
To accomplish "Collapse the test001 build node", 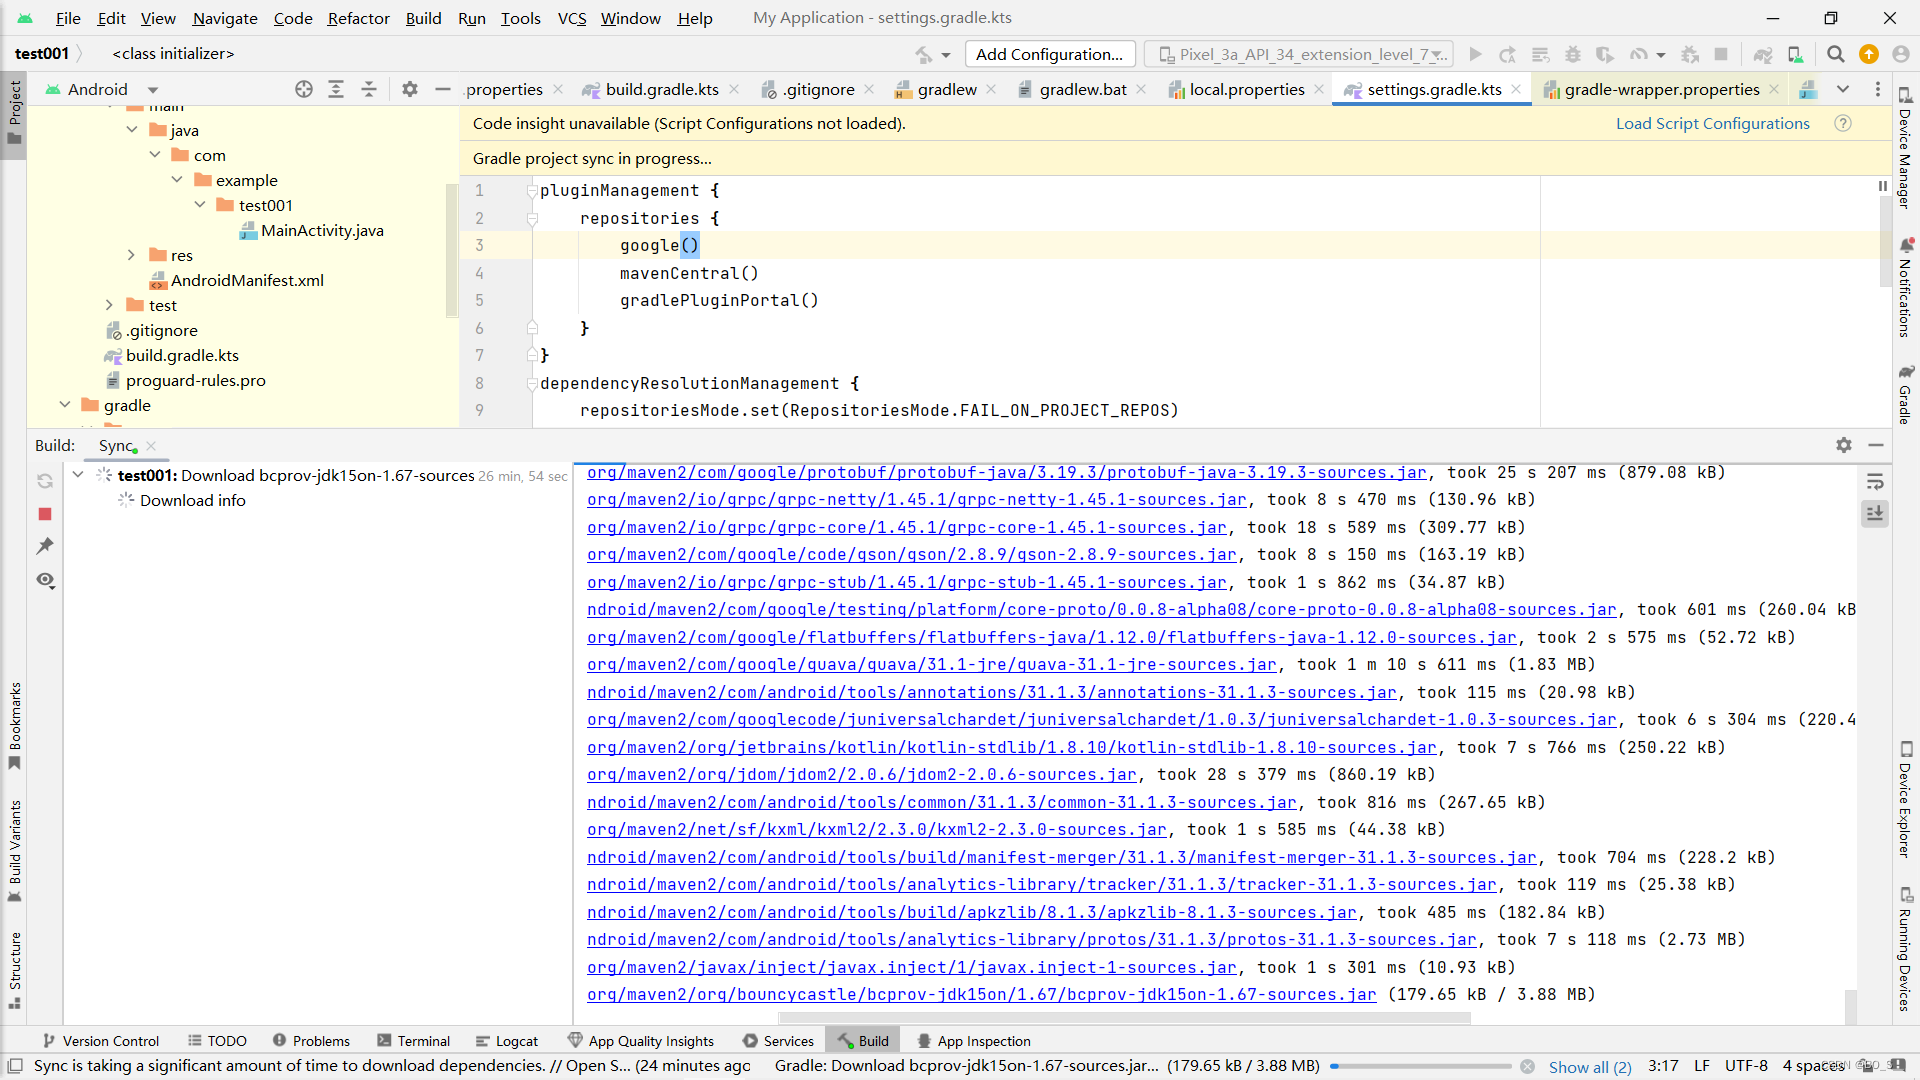I will [x=78, y=475].
